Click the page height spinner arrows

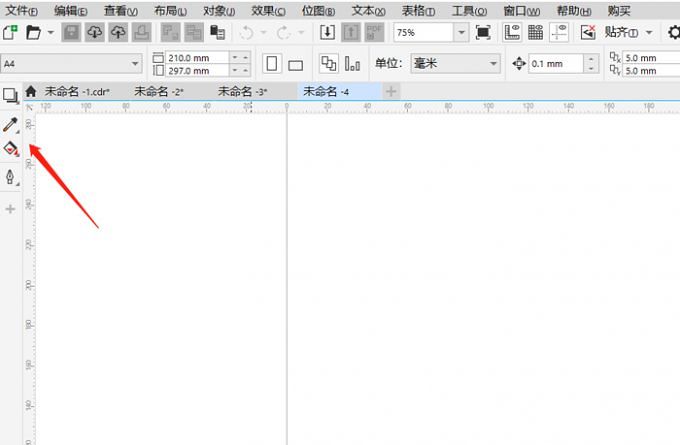pyautogui.click(x=240, y=70)
